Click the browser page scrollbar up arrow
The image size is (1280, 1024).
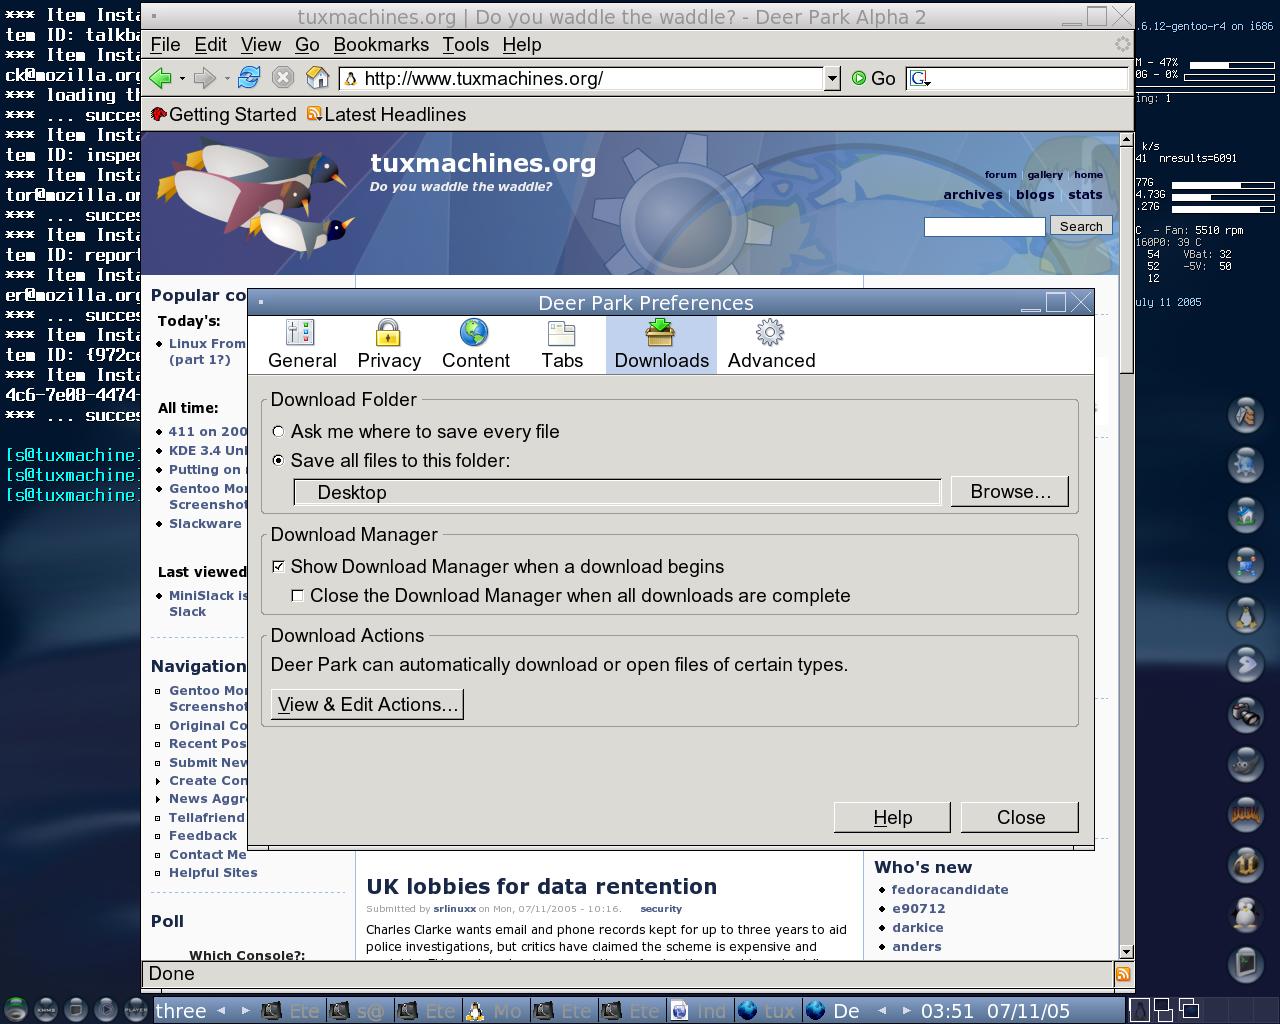(x=1126, y=140)
